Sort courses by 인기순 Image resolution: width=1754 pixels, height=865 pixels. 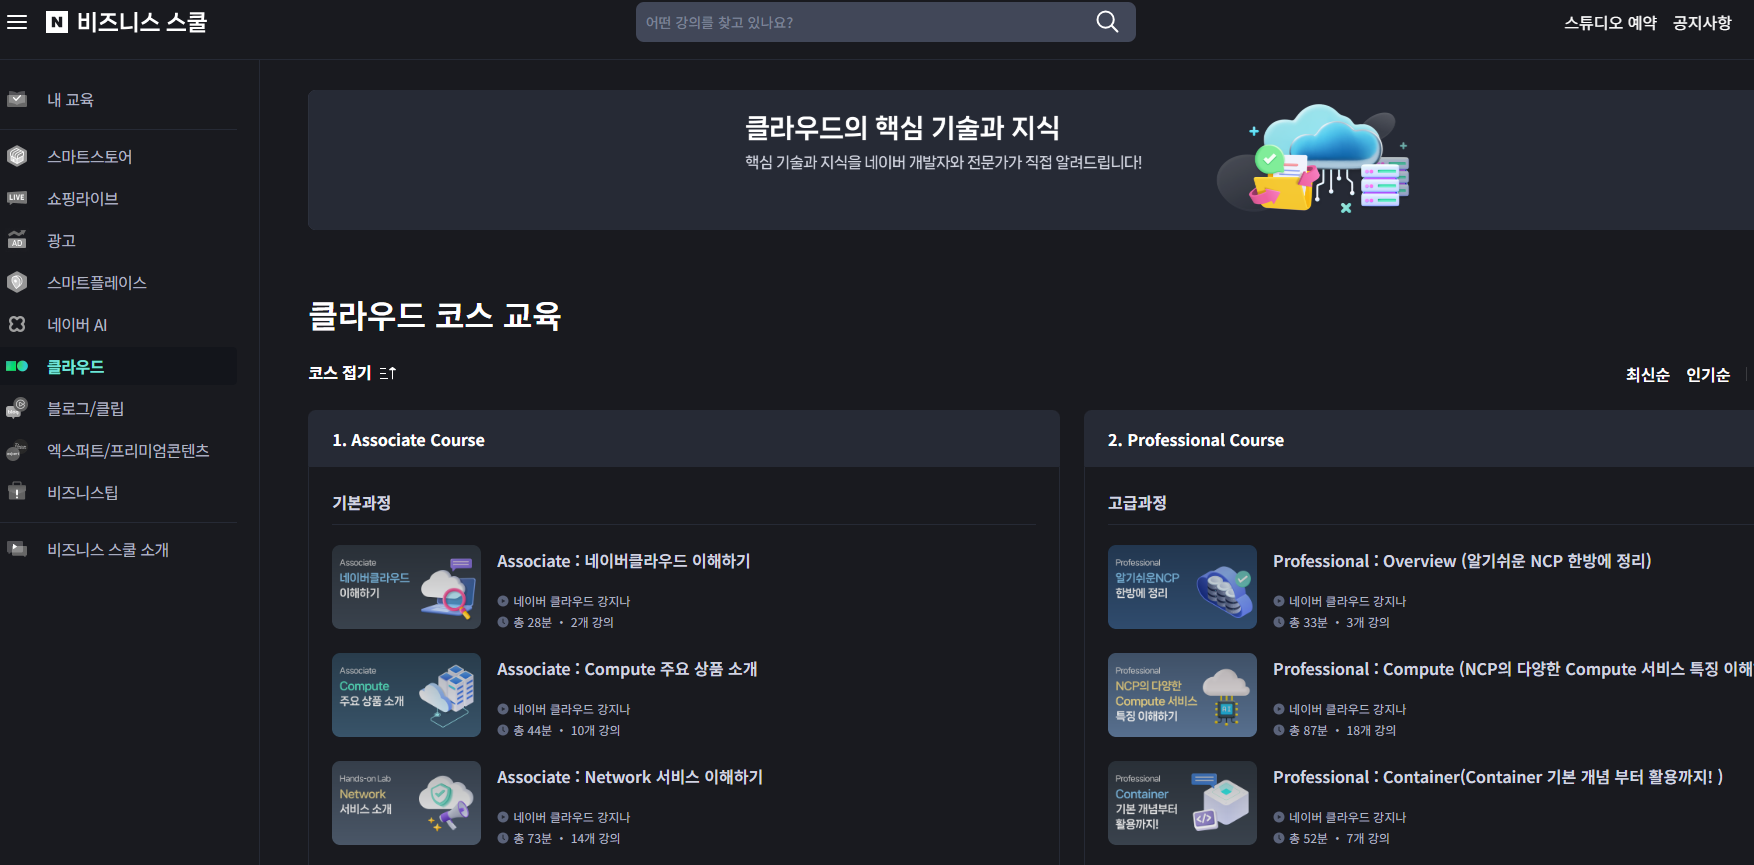pos(1708,375)
